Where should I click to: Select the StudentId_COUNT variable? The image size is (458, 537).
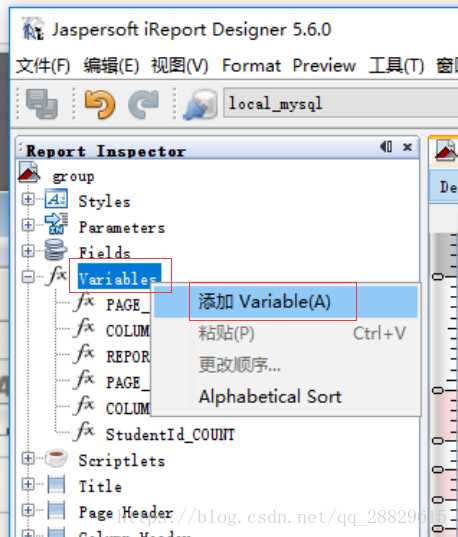coord(170,435)
